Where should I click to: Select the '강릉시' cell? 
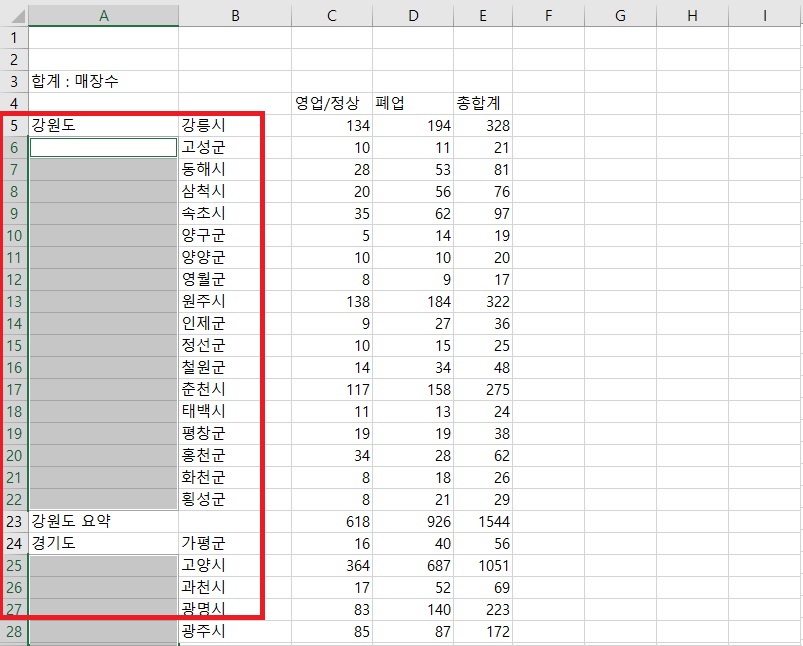pyautogui.click(x=235, y=126)
